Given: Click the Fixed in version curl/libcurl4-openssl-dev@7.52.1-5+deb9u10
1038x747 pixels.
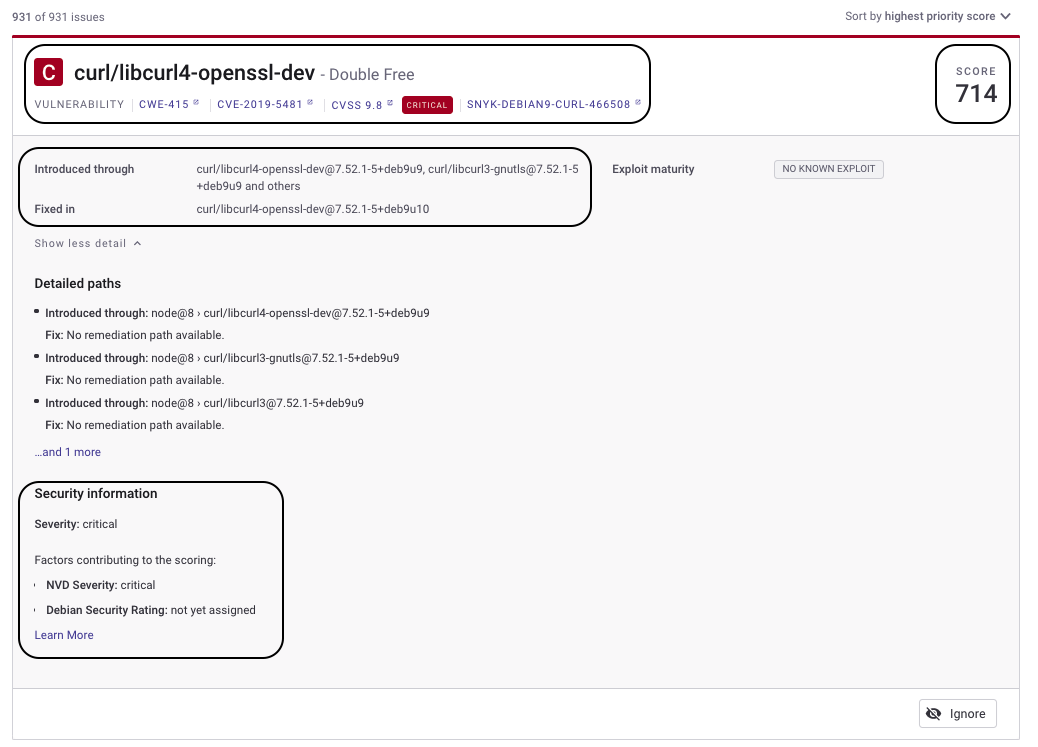Looking at the screenshot, I should pyautogui.click(x=312, y=209).
